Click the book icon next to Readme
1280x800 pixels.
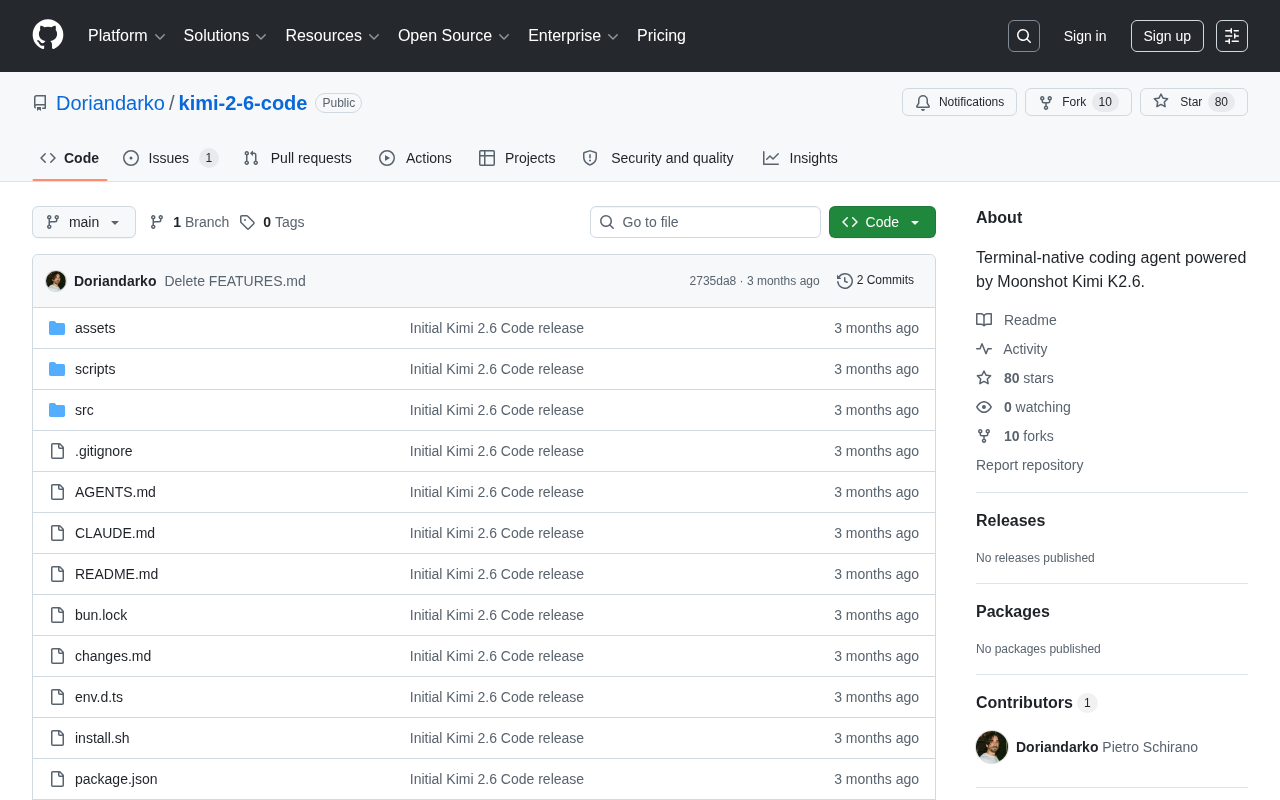point(984,320)
